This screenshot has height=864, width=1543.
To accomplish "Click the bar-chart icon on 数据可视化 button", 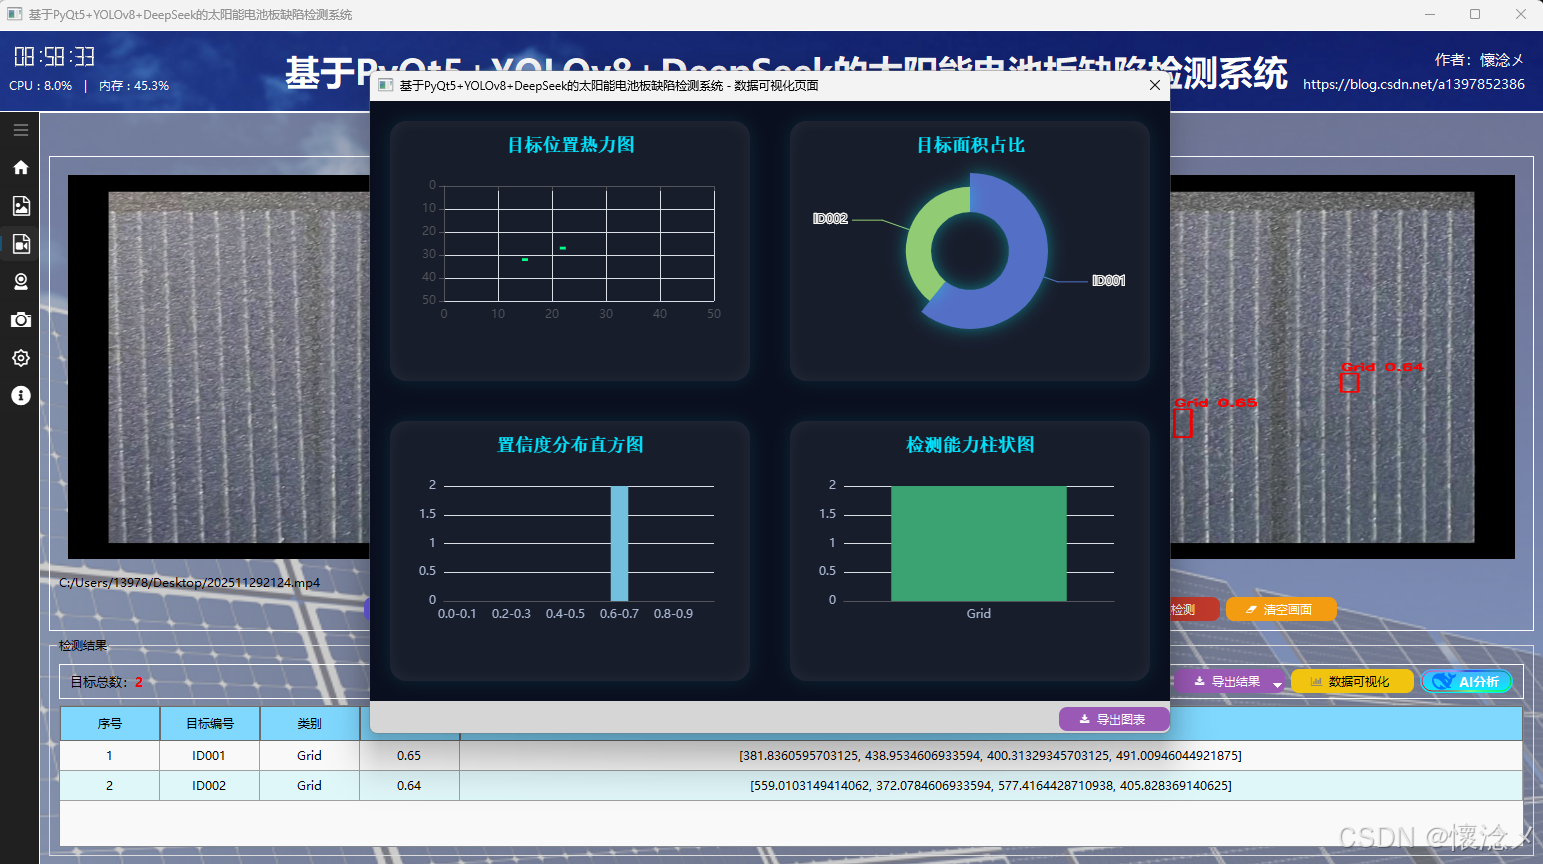I will coord(1316,681).
